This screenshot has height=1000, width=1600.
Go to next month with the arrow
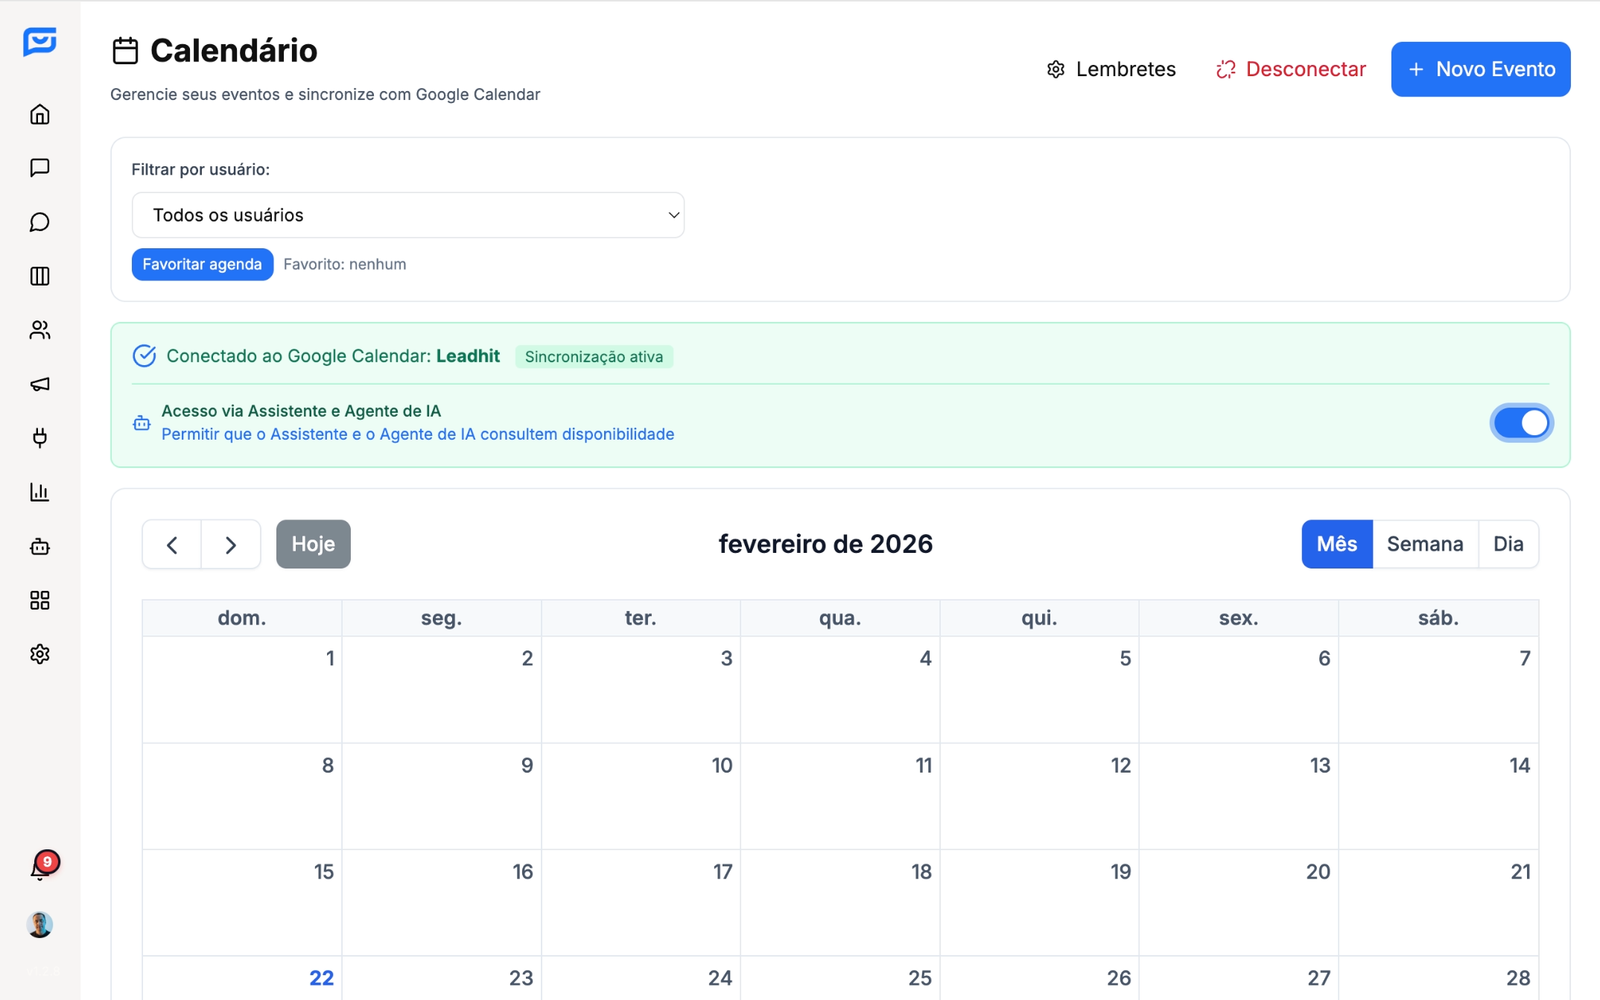(x=231, y=544)
